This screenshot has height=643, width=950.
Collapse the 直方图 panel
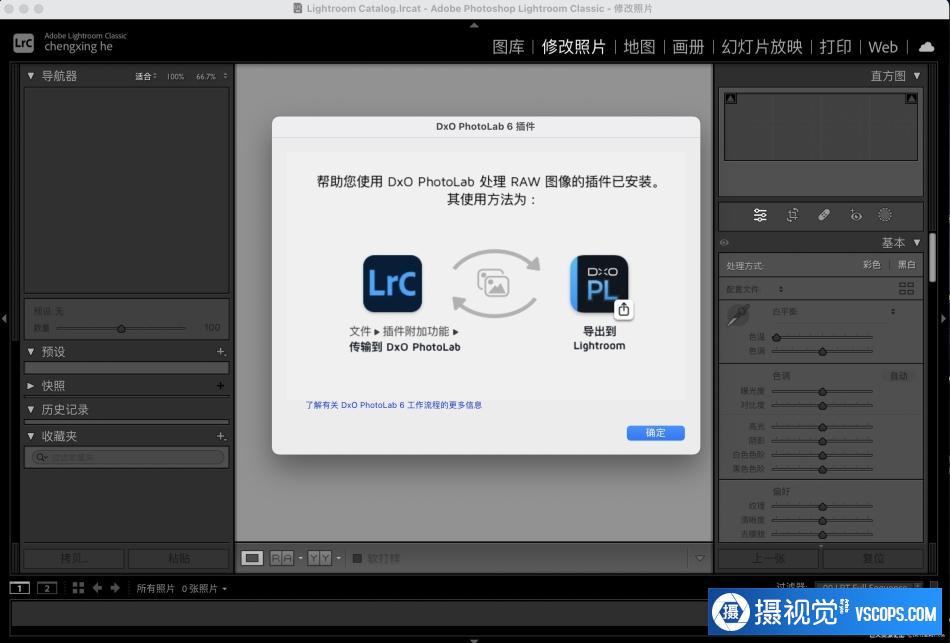(917, 76)
